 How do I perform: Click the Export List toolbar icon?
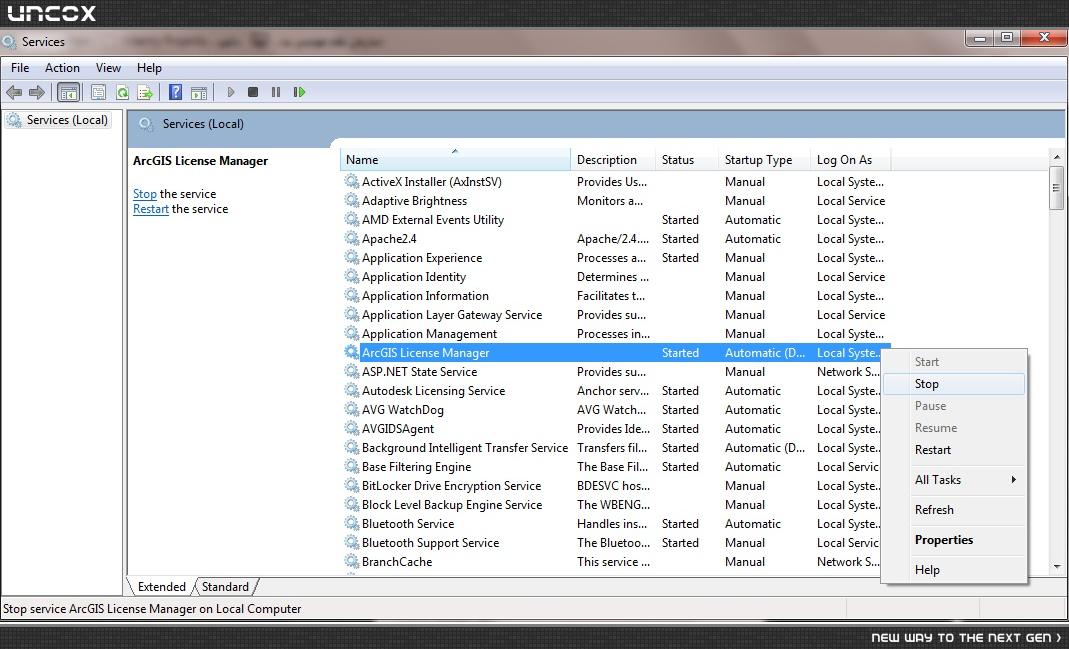pos(145,92)
